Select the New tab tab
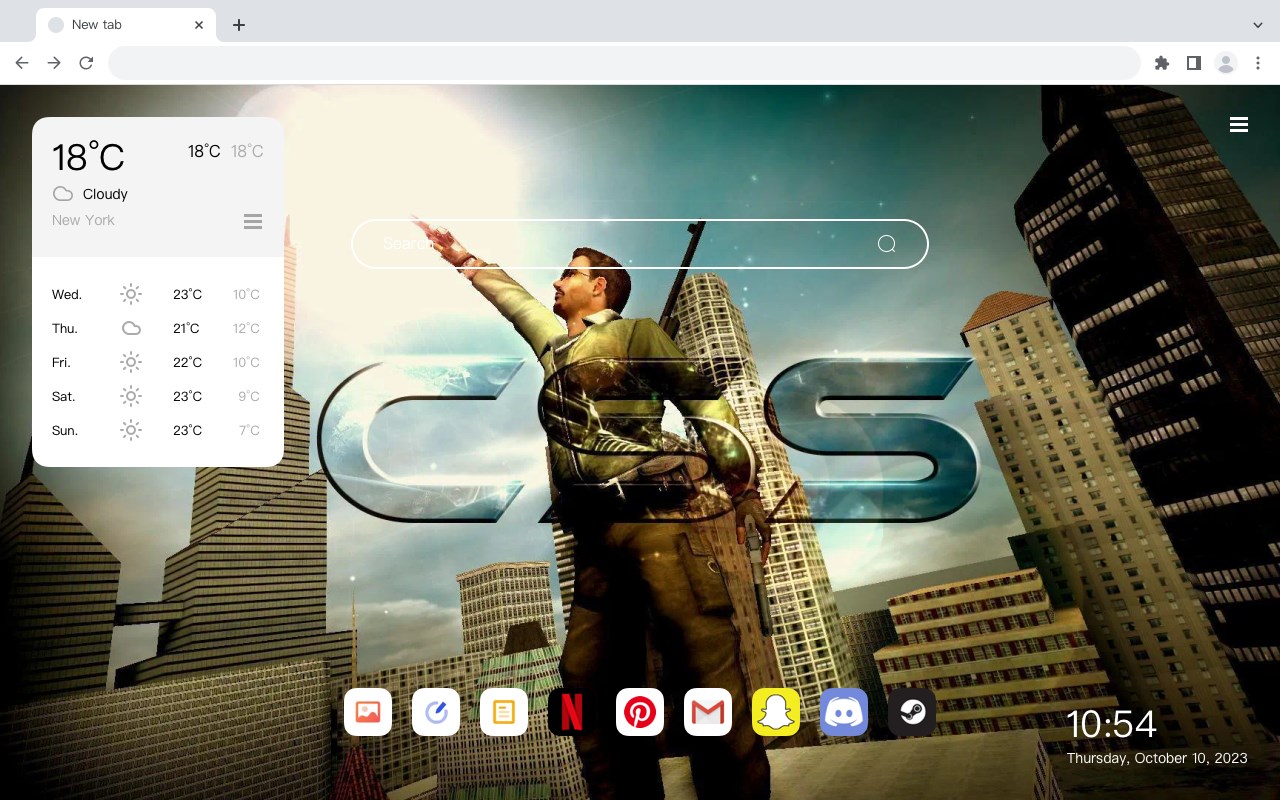The height and width of the screenshot is (800, 1280). [x=126, y=25]
